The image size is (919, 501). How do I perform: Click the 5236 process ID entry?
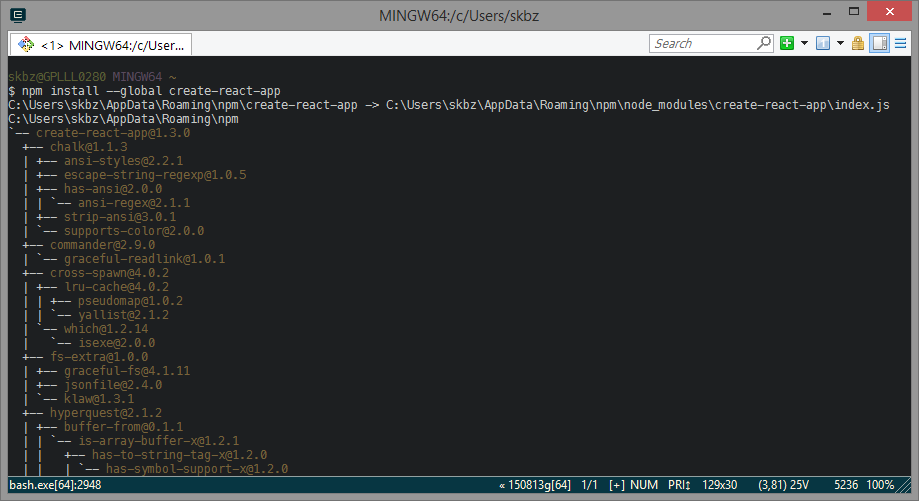(846, 485)
